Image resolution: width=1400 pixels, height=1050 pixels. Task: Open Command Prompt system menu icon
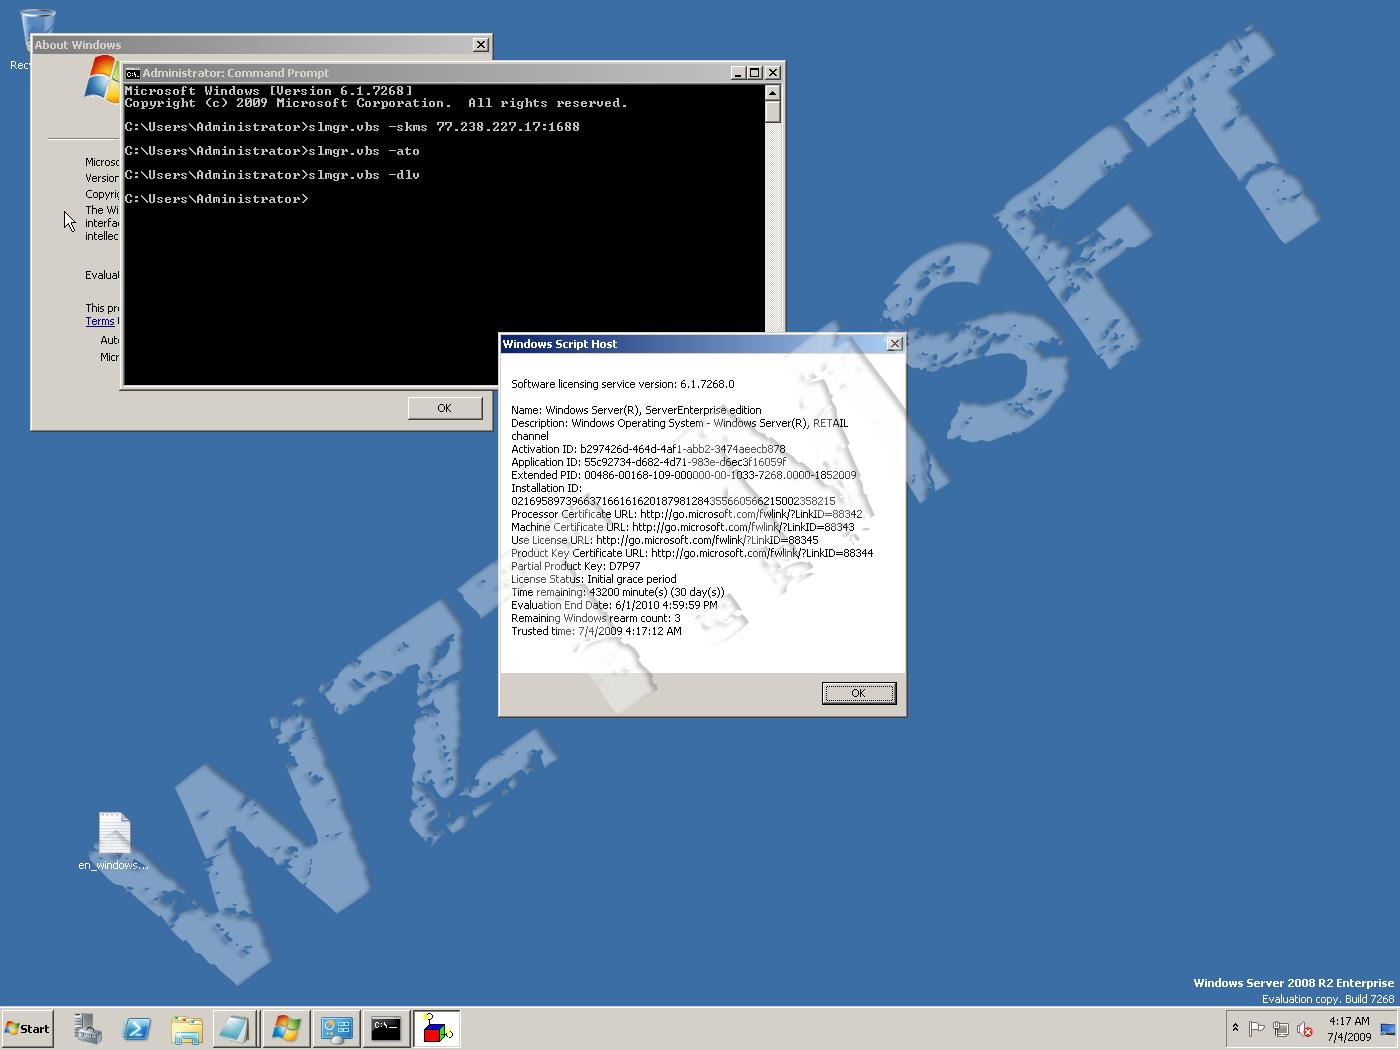pos(132,73)
